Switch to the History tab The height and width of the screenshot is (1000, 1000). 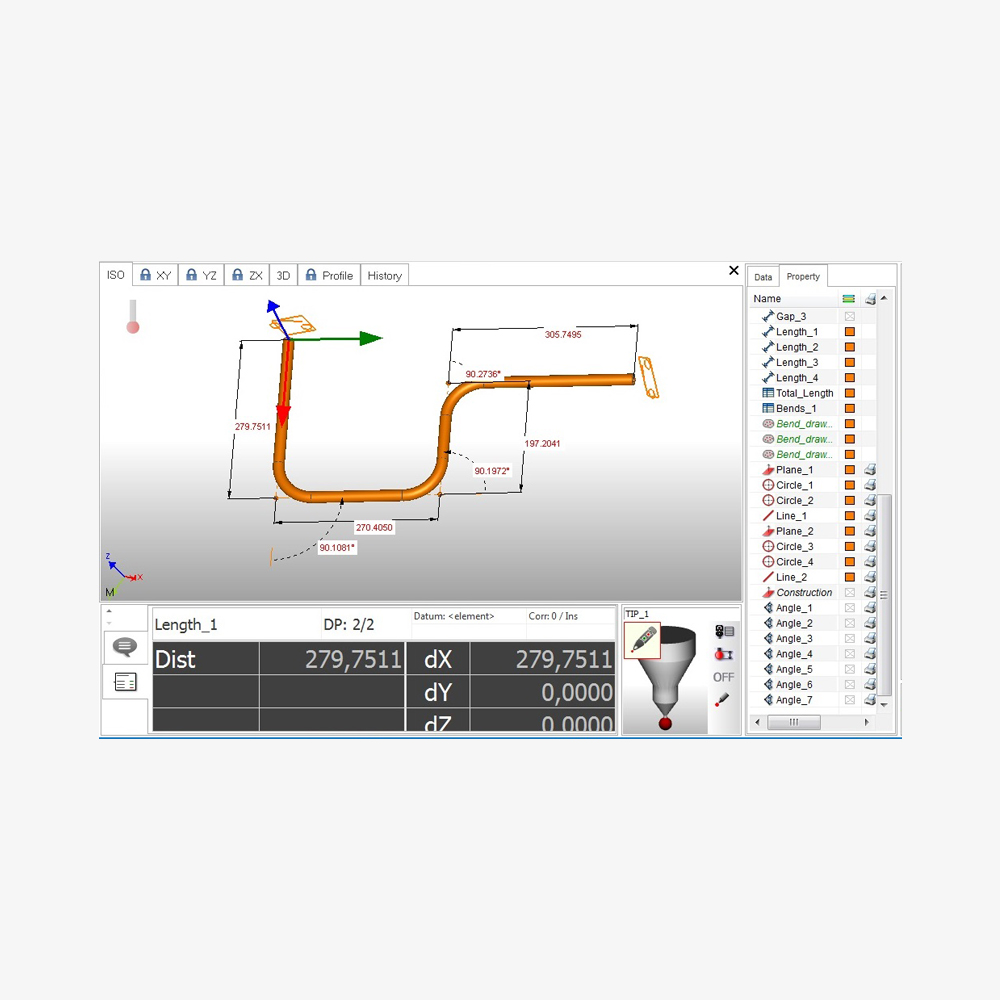(384, 276)
